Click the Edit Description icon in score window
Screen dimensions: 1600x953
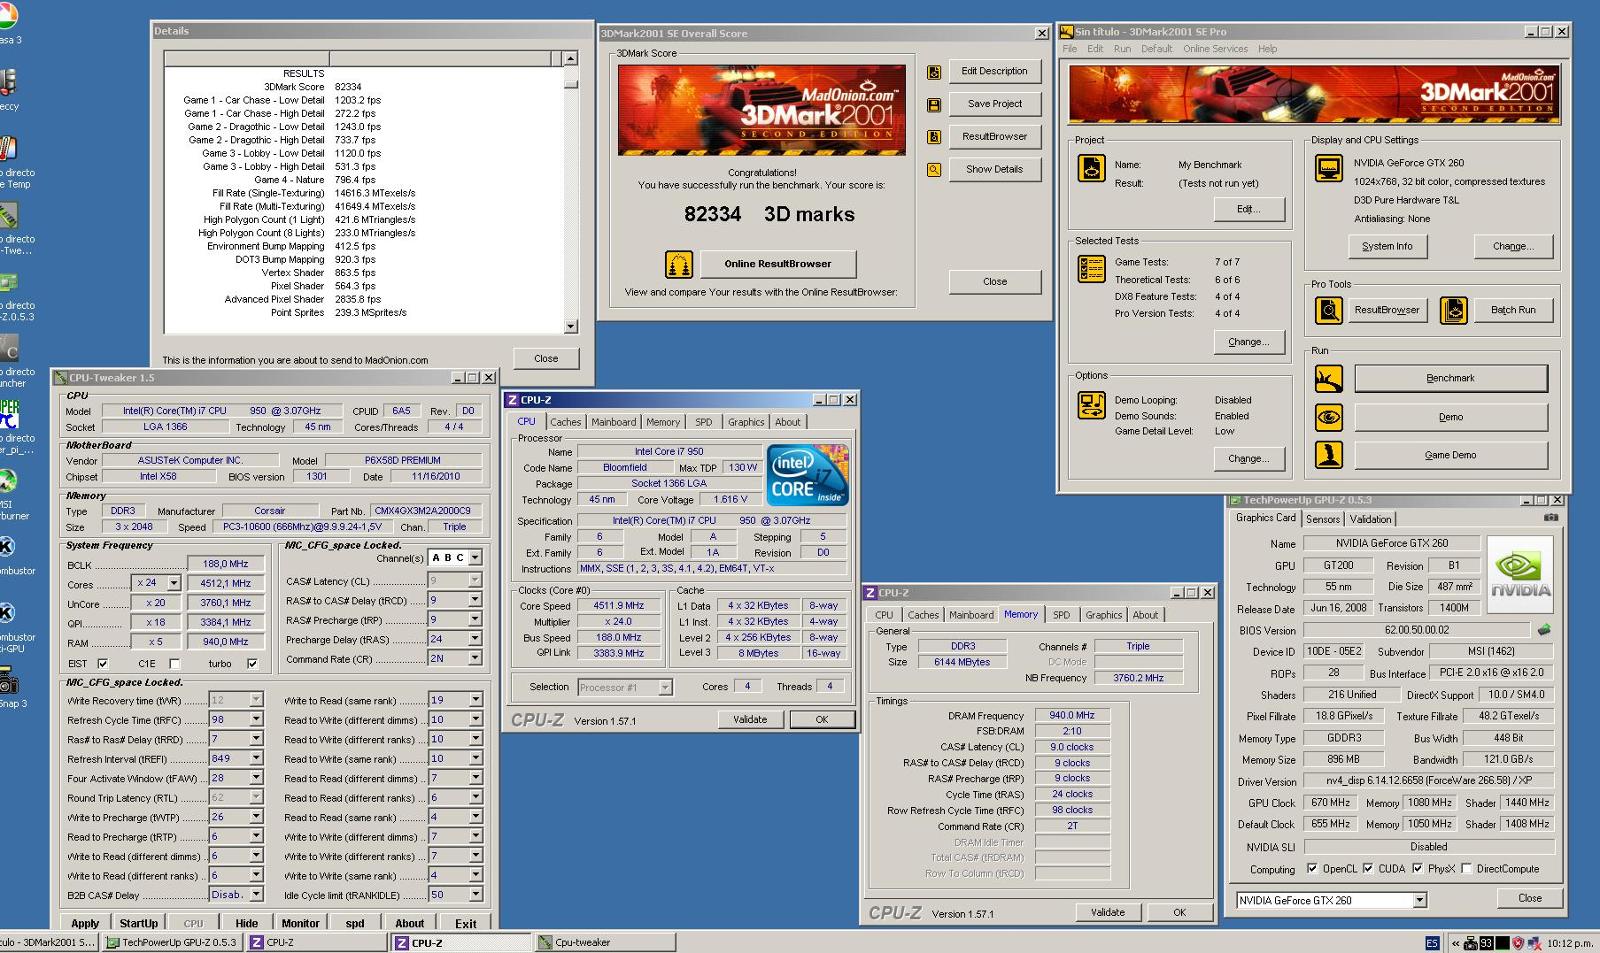tap(934, 72)
